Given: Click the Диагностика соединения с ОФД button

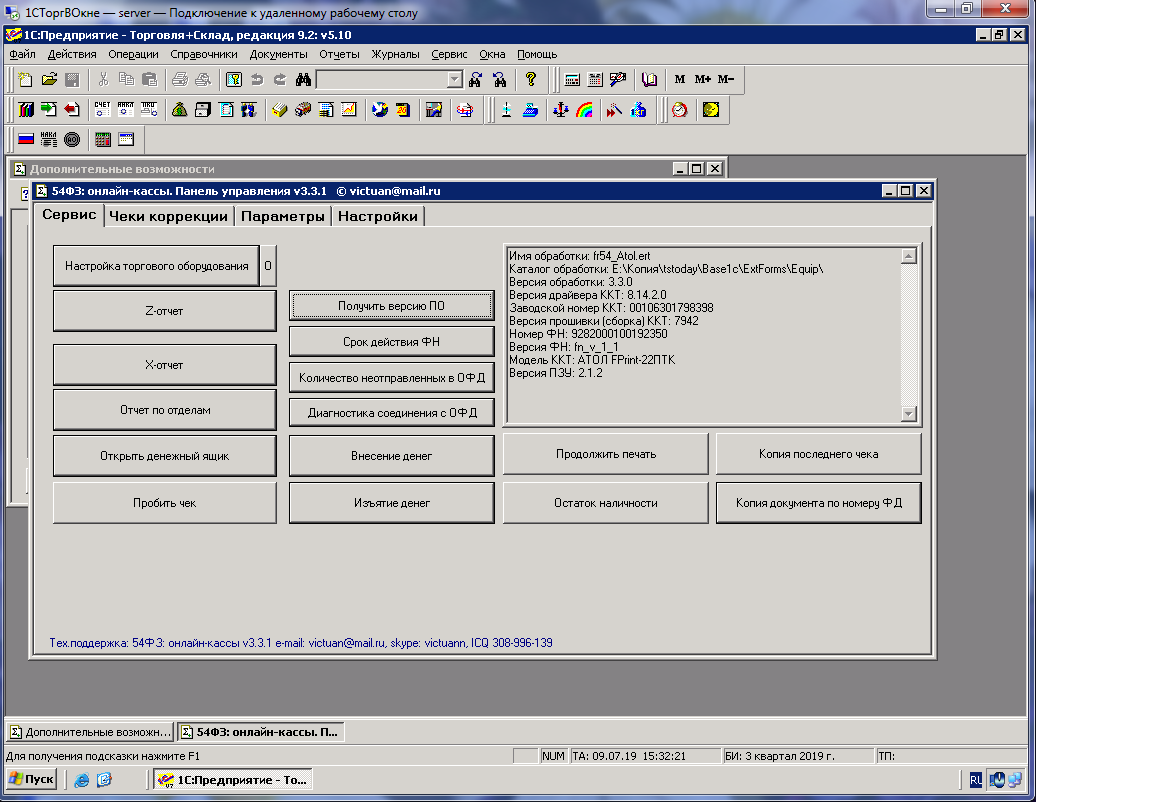Looking at the screenshot, I should click(391, 412).
